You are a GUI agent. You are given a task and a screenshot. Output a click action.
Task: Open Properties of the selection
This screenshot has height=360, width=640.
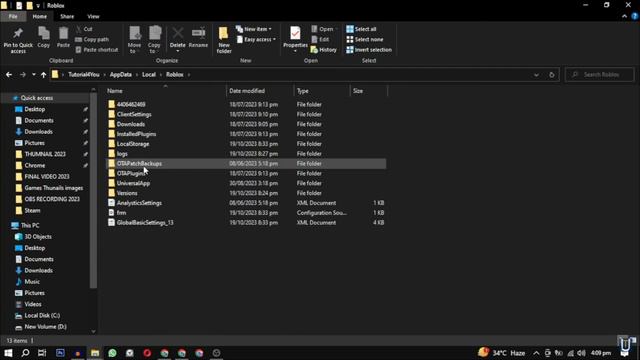click(295, 40)
